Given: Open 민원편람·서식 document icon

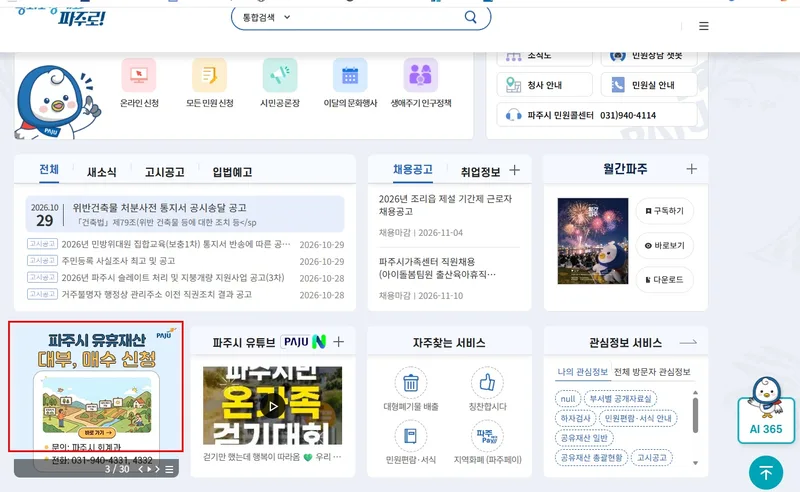Looking at the screenshot, I should [411, 436].
